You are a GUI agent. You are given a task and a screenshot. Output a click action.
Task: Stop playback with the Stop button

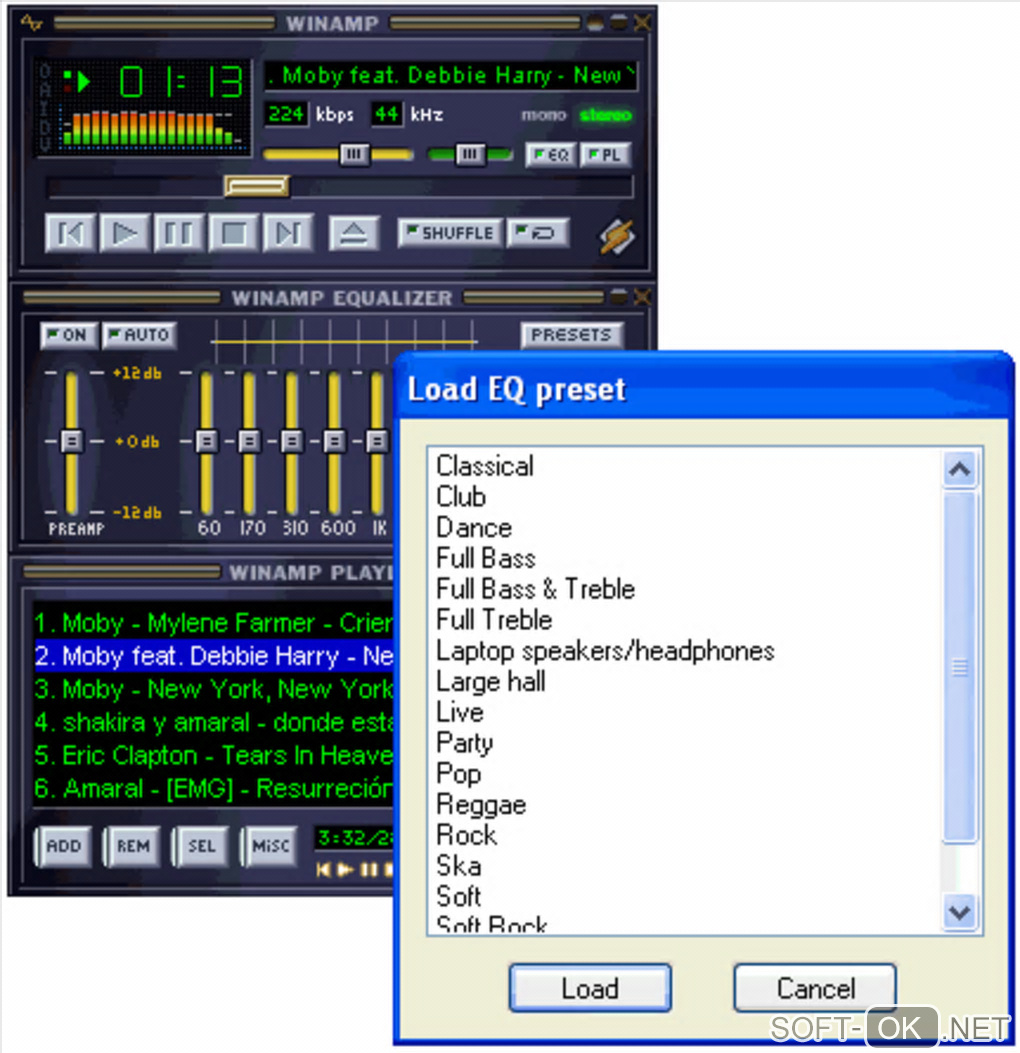[234, 234]
